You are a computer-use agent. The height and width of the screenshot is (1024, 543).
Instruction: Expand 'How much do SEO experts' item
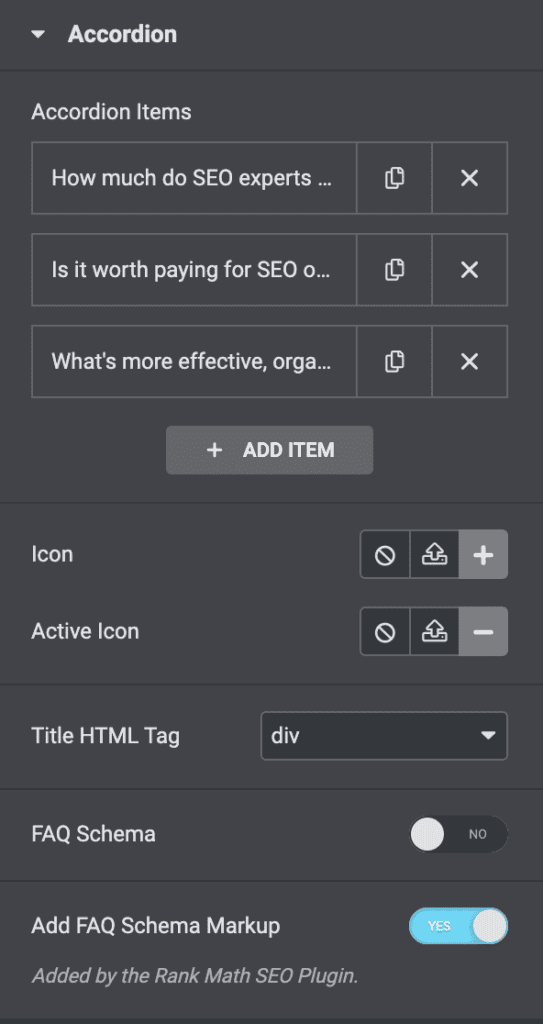(x=194, y=178)
